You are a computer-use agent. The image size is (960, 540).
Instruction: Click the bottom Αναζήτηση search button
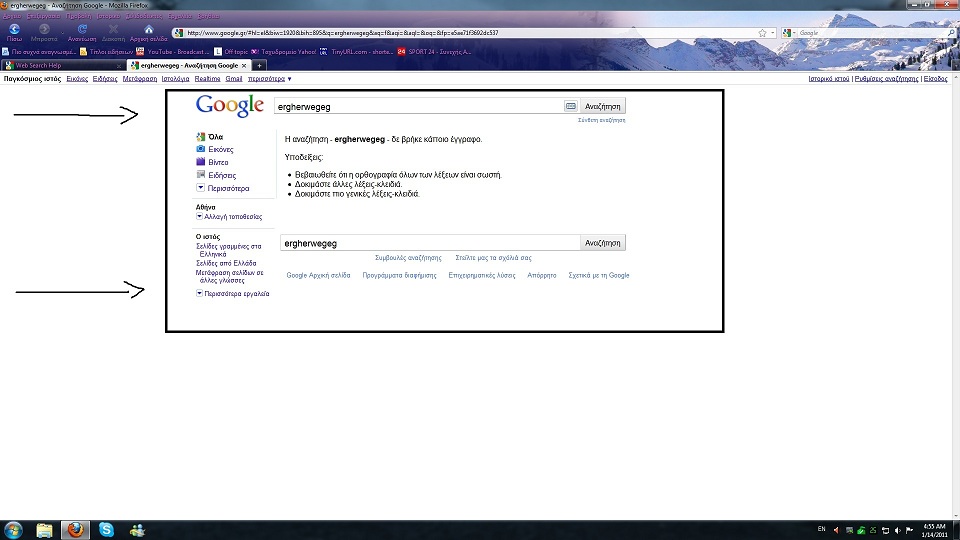tap(602, 243)
